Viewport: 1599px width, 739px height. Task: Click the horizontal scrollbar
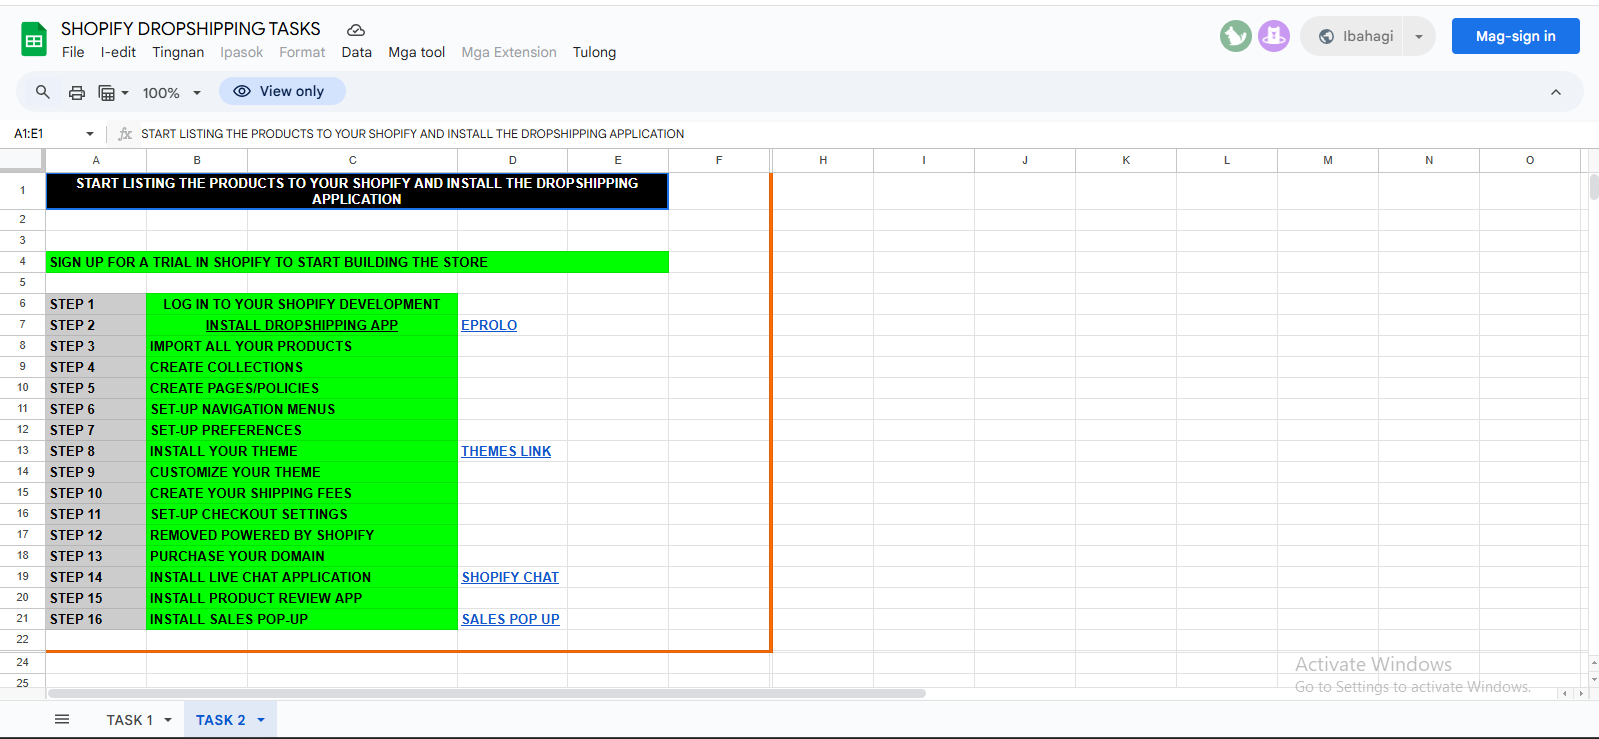pos(486,693)
